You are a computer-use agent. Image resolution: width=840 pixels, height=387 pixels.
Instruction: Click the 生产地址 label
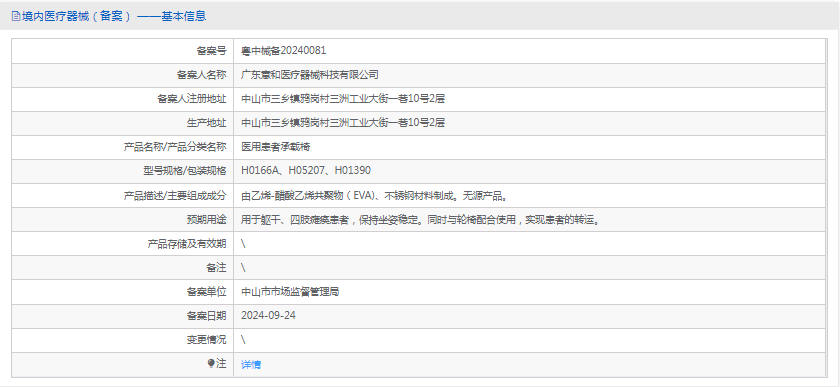point(206,123)
